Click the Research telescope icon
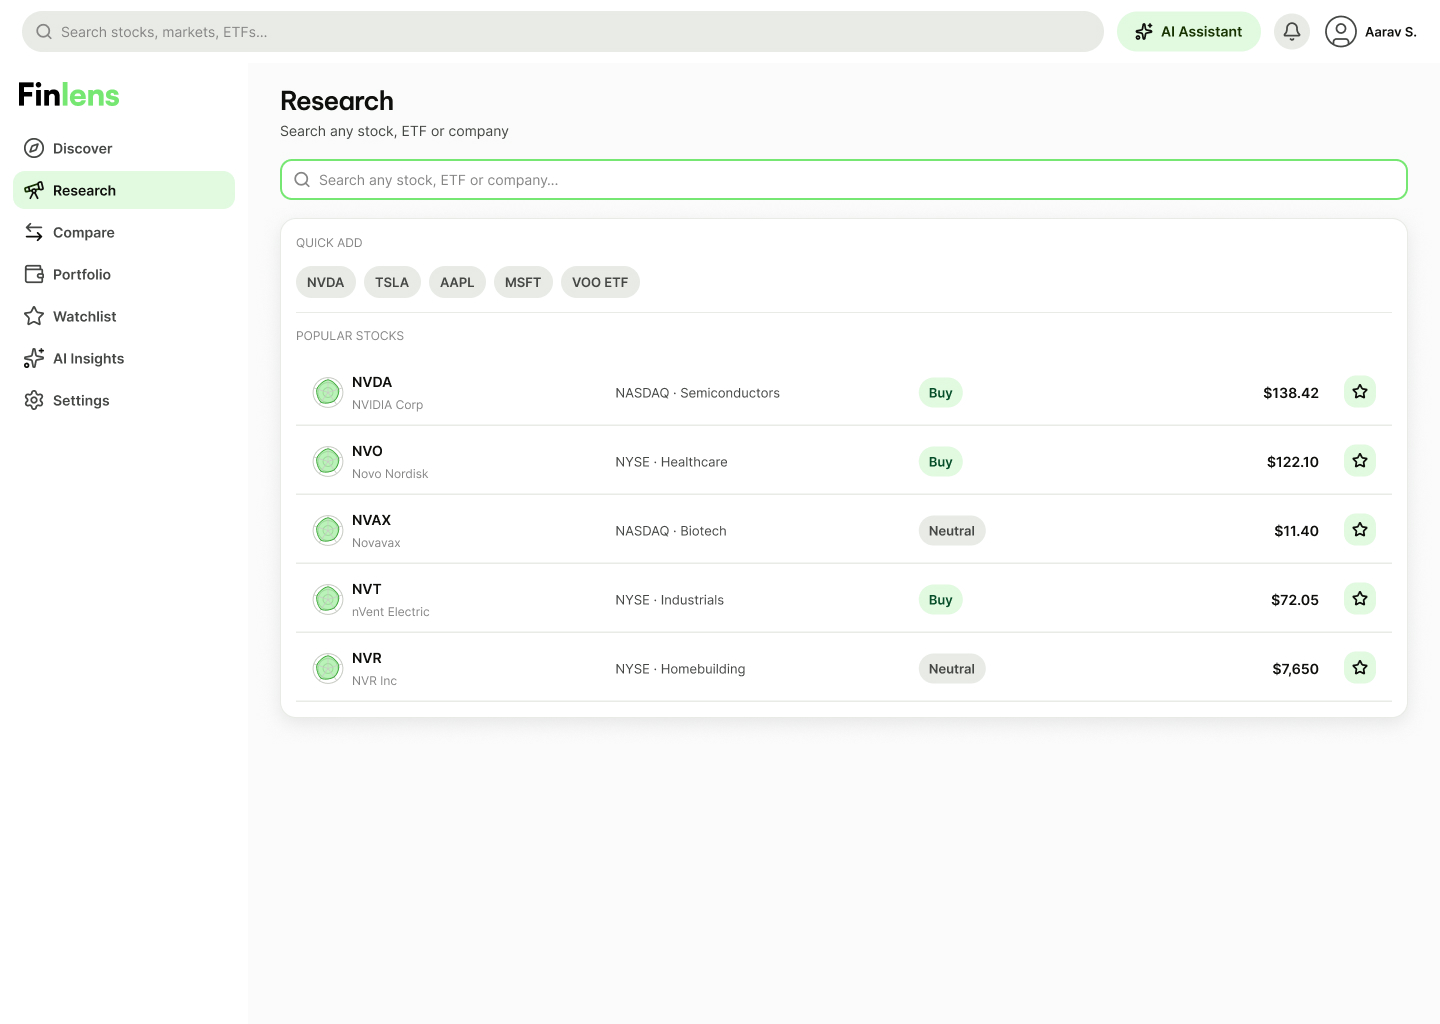Screen dimensions: 1440x1024 34,190
